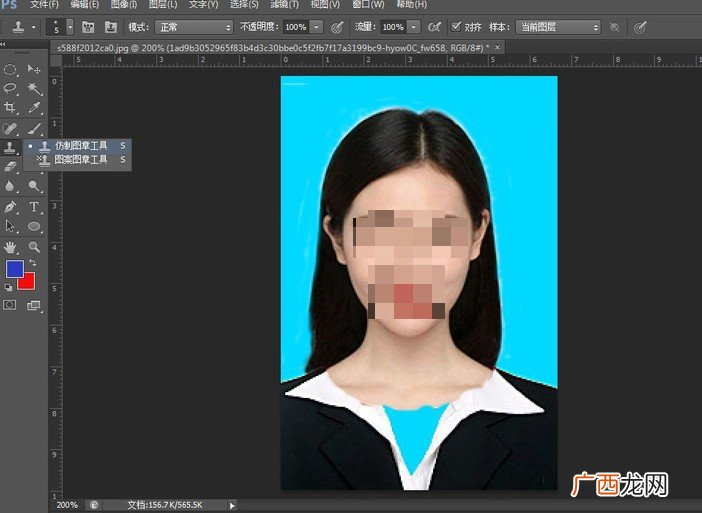This screenshot has width=702, height=513.
Task: Reset to default foreground/background colors
Action: tap(8, 287)
